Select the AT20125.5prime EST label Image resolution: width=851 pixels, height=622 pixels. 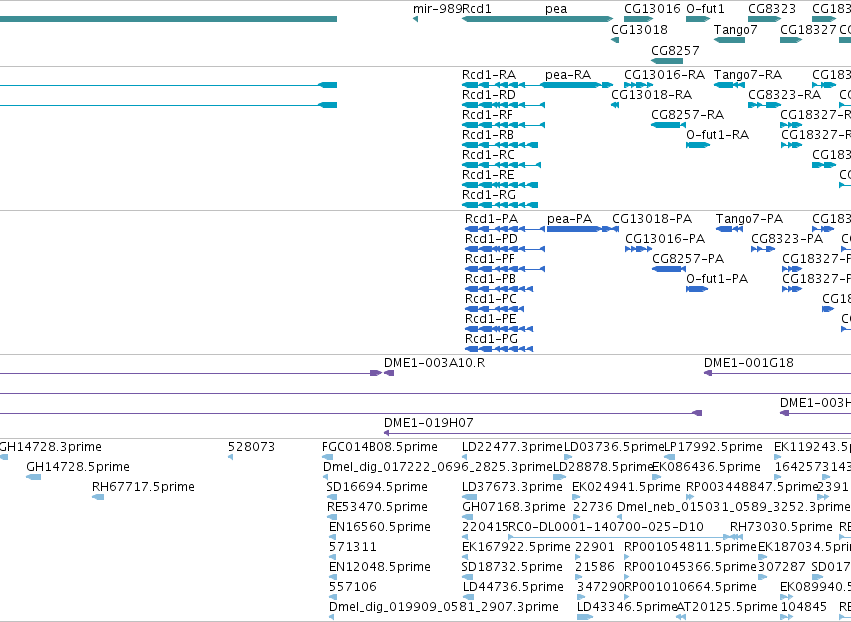(x=727, y=607)
